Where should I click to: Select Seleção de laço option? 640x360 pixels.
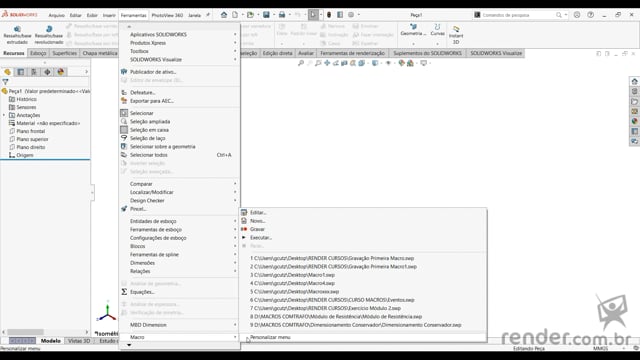(147, 138)
